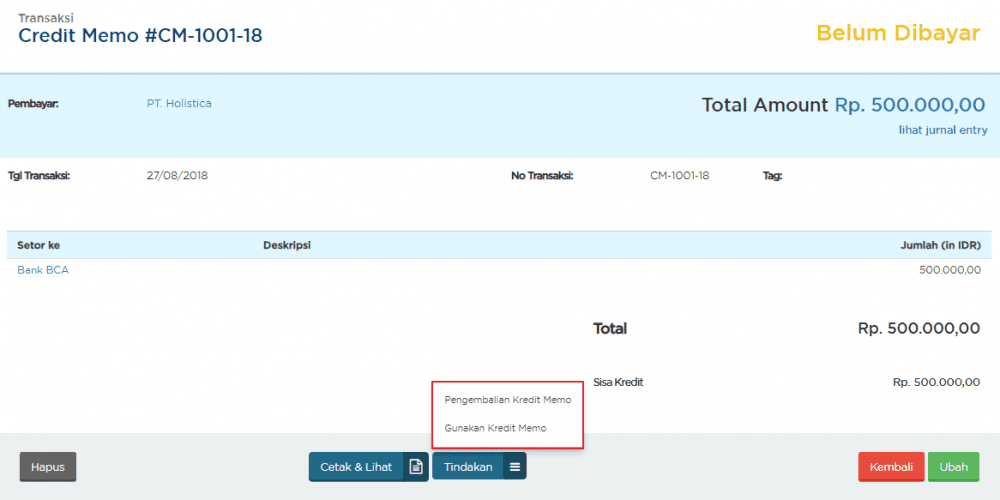Click the Credit Memo #CM-1001-18 title
This screenshot has width=1000, height=500.
coord(140,36)
